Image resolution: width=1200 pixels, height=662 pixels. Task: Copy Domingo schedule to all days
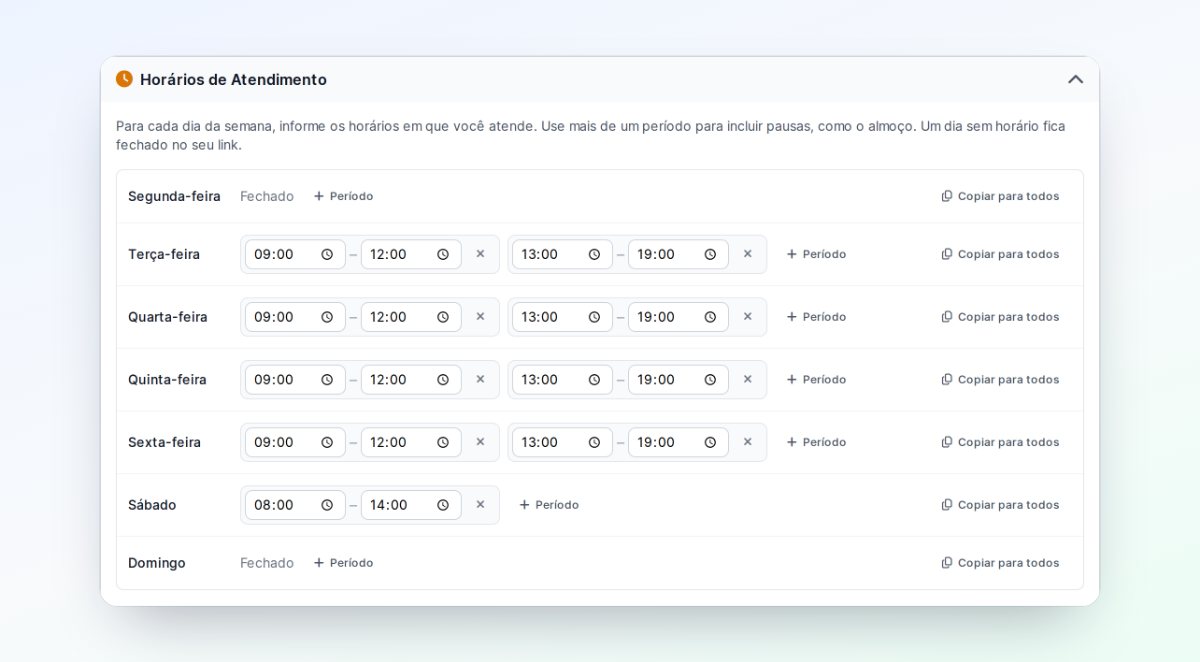[1000, 563]
